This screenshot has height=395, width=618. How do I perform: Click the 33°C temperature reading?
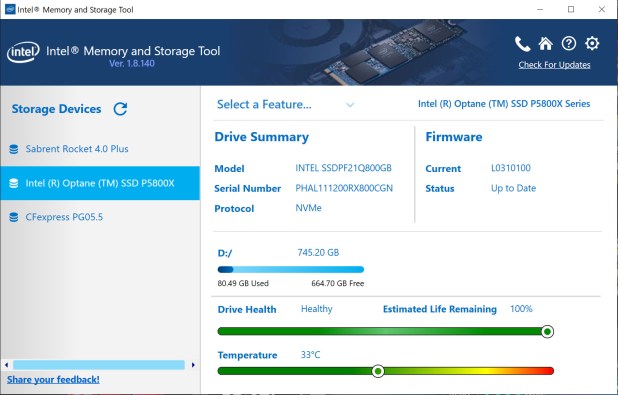pyautogui.click(x=311, y=355)
